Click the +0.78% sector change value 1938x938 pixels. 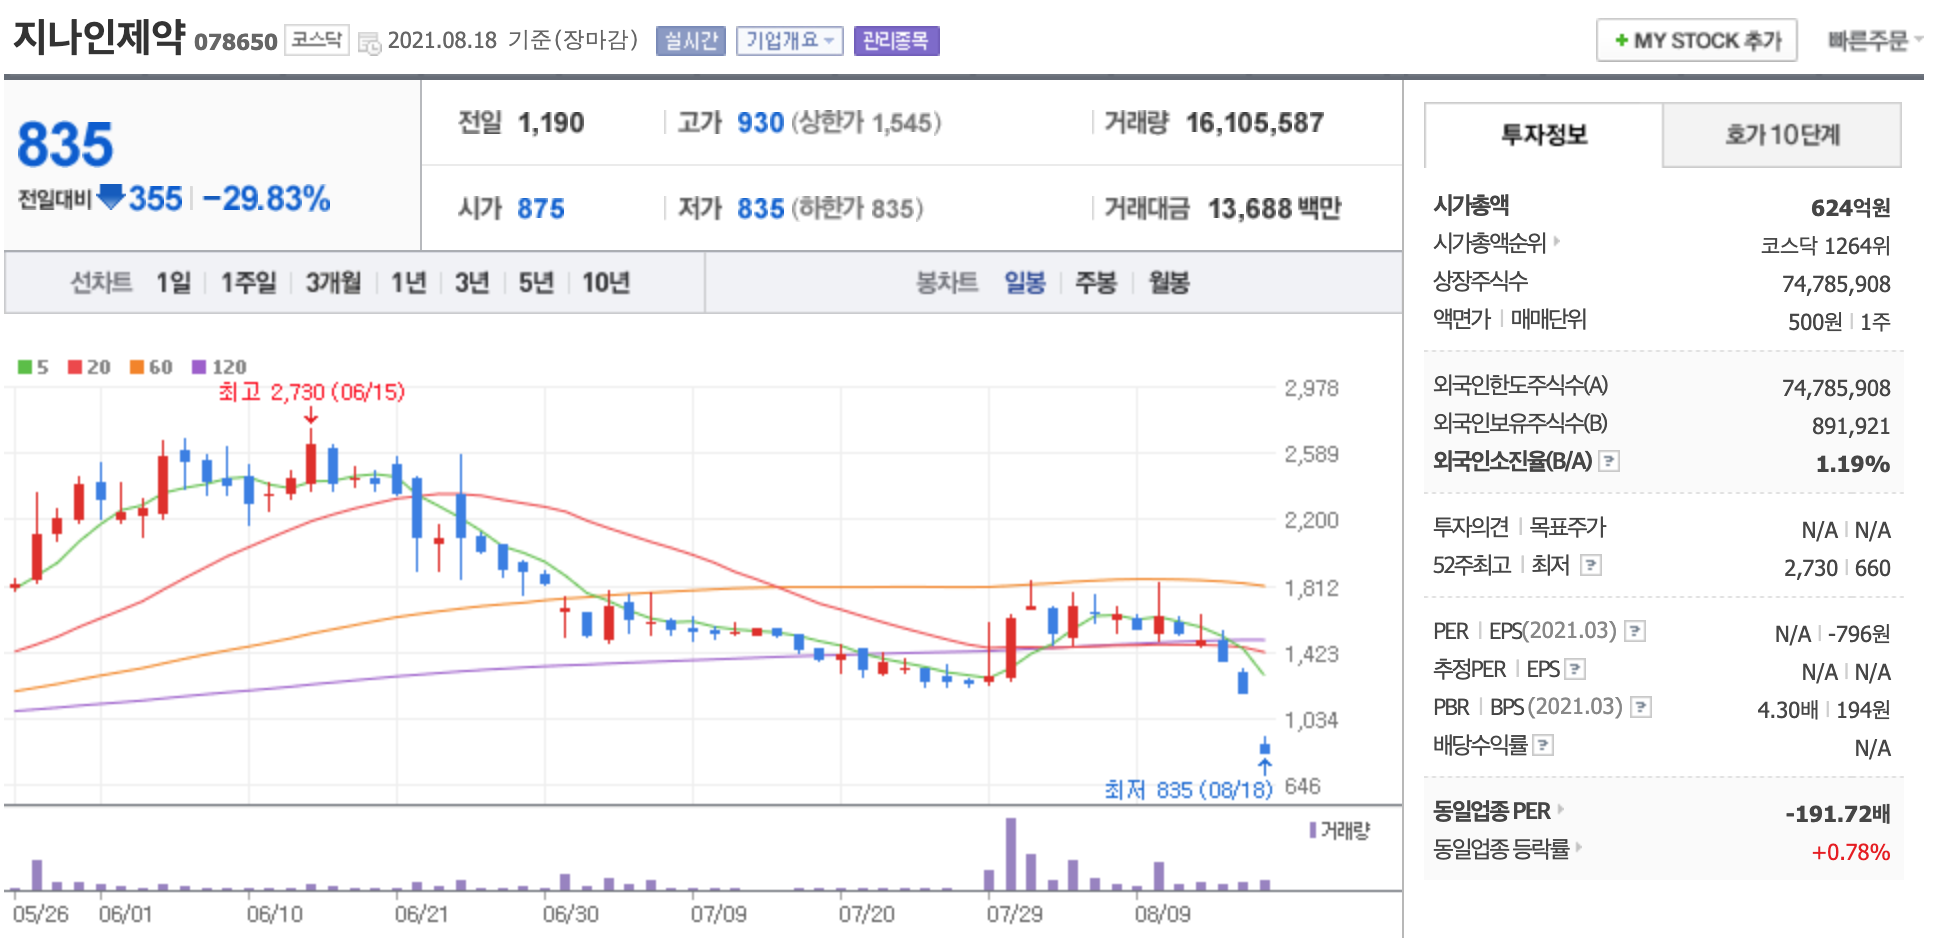1851,852
